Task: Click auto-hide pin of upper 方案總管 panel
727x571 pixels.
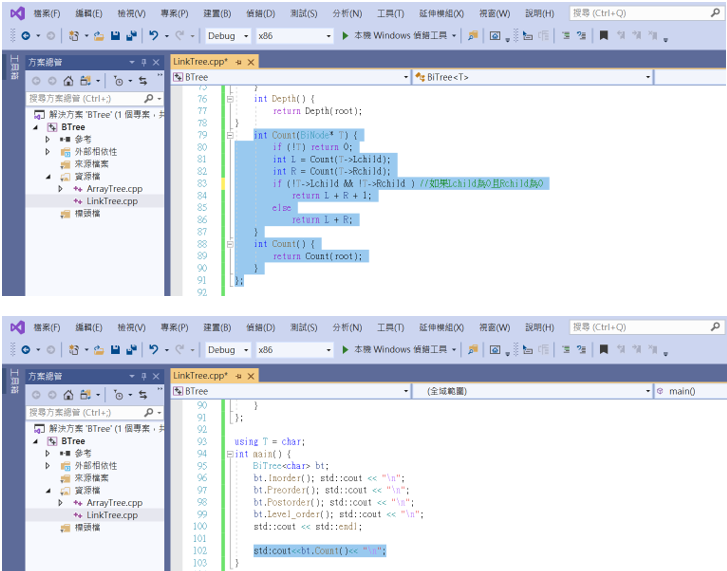Action: pyautogui.click(x=144, y=62)
